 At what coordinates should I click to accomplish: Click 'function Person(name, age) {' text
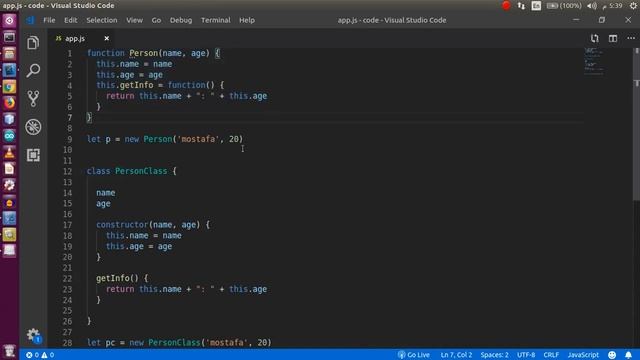pyautogui.click(x=153, y=53)
